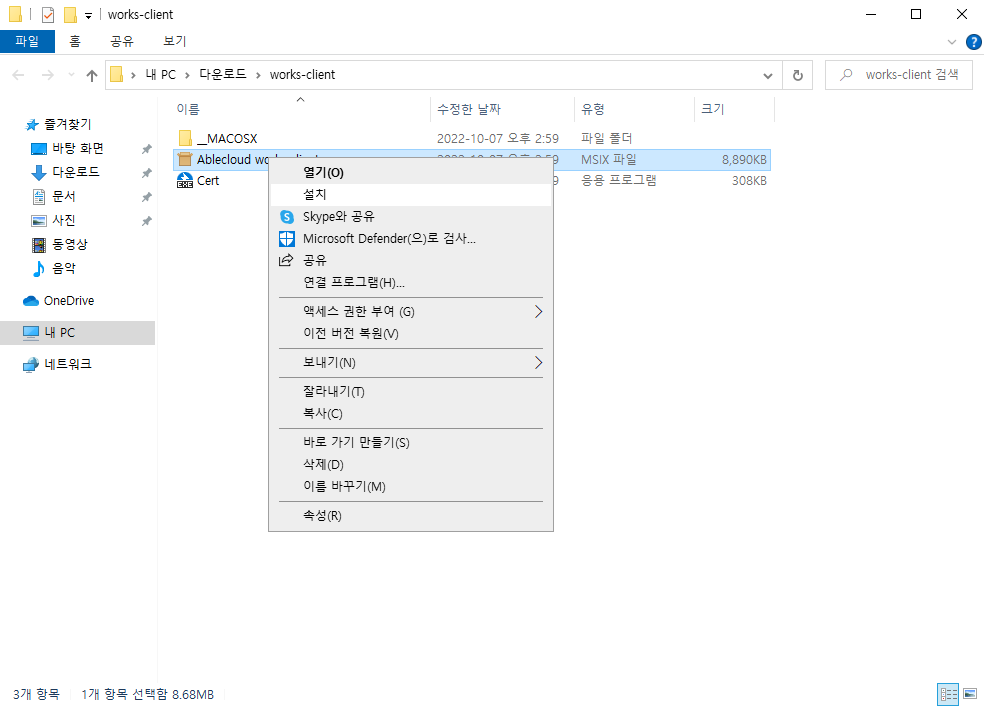Open the __MACOSX folder icon
Viewport: 984px width, 706px height.
tap(187, 137)
